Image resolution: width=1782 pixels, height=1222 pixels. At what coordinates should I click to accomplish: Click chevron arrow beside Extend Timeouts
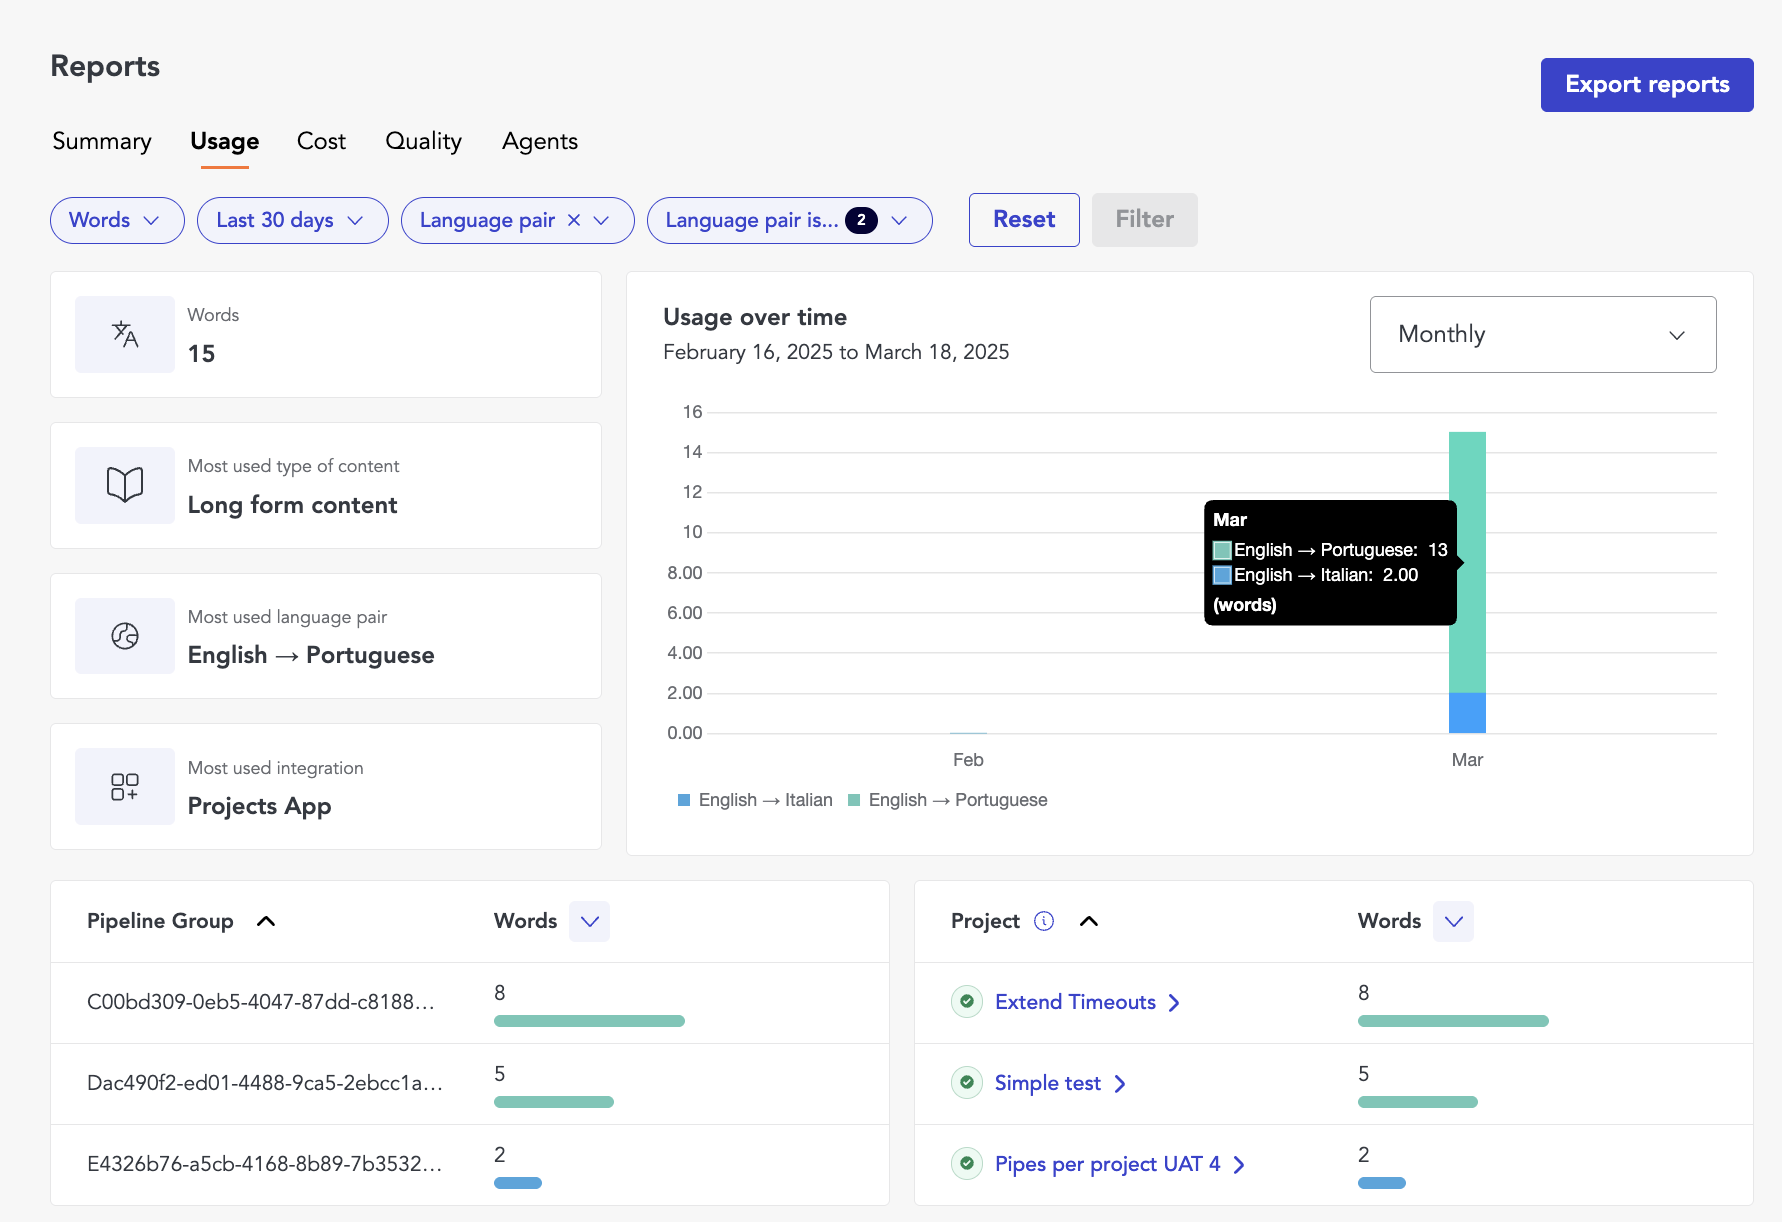click(1174, 1003)
